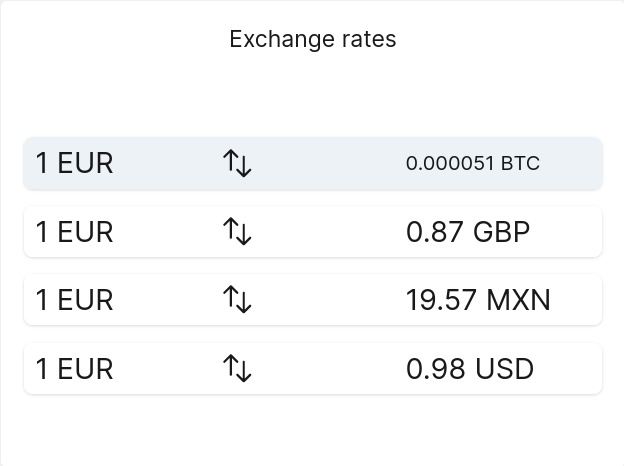
Task: Select the 0.98 rate amount
Action: (435, 369)
